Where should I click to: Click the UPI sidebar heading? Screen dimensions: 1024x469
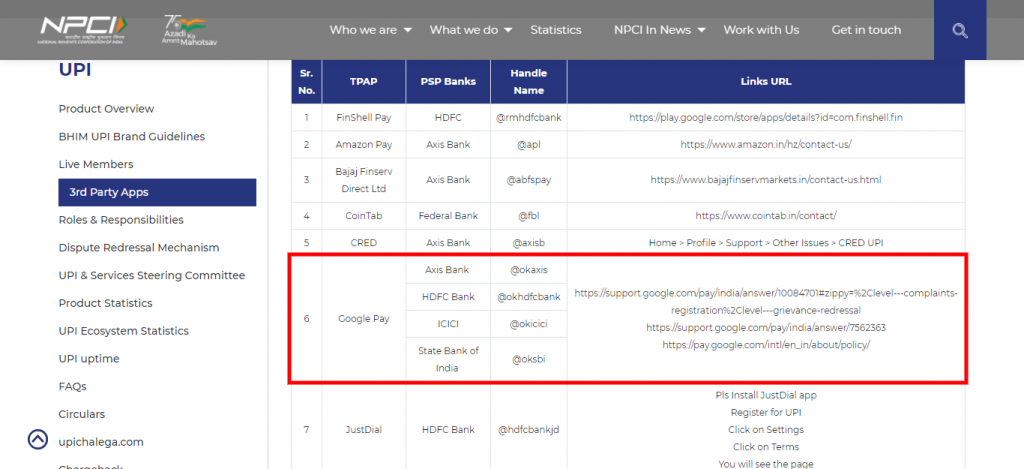(75, 70)
